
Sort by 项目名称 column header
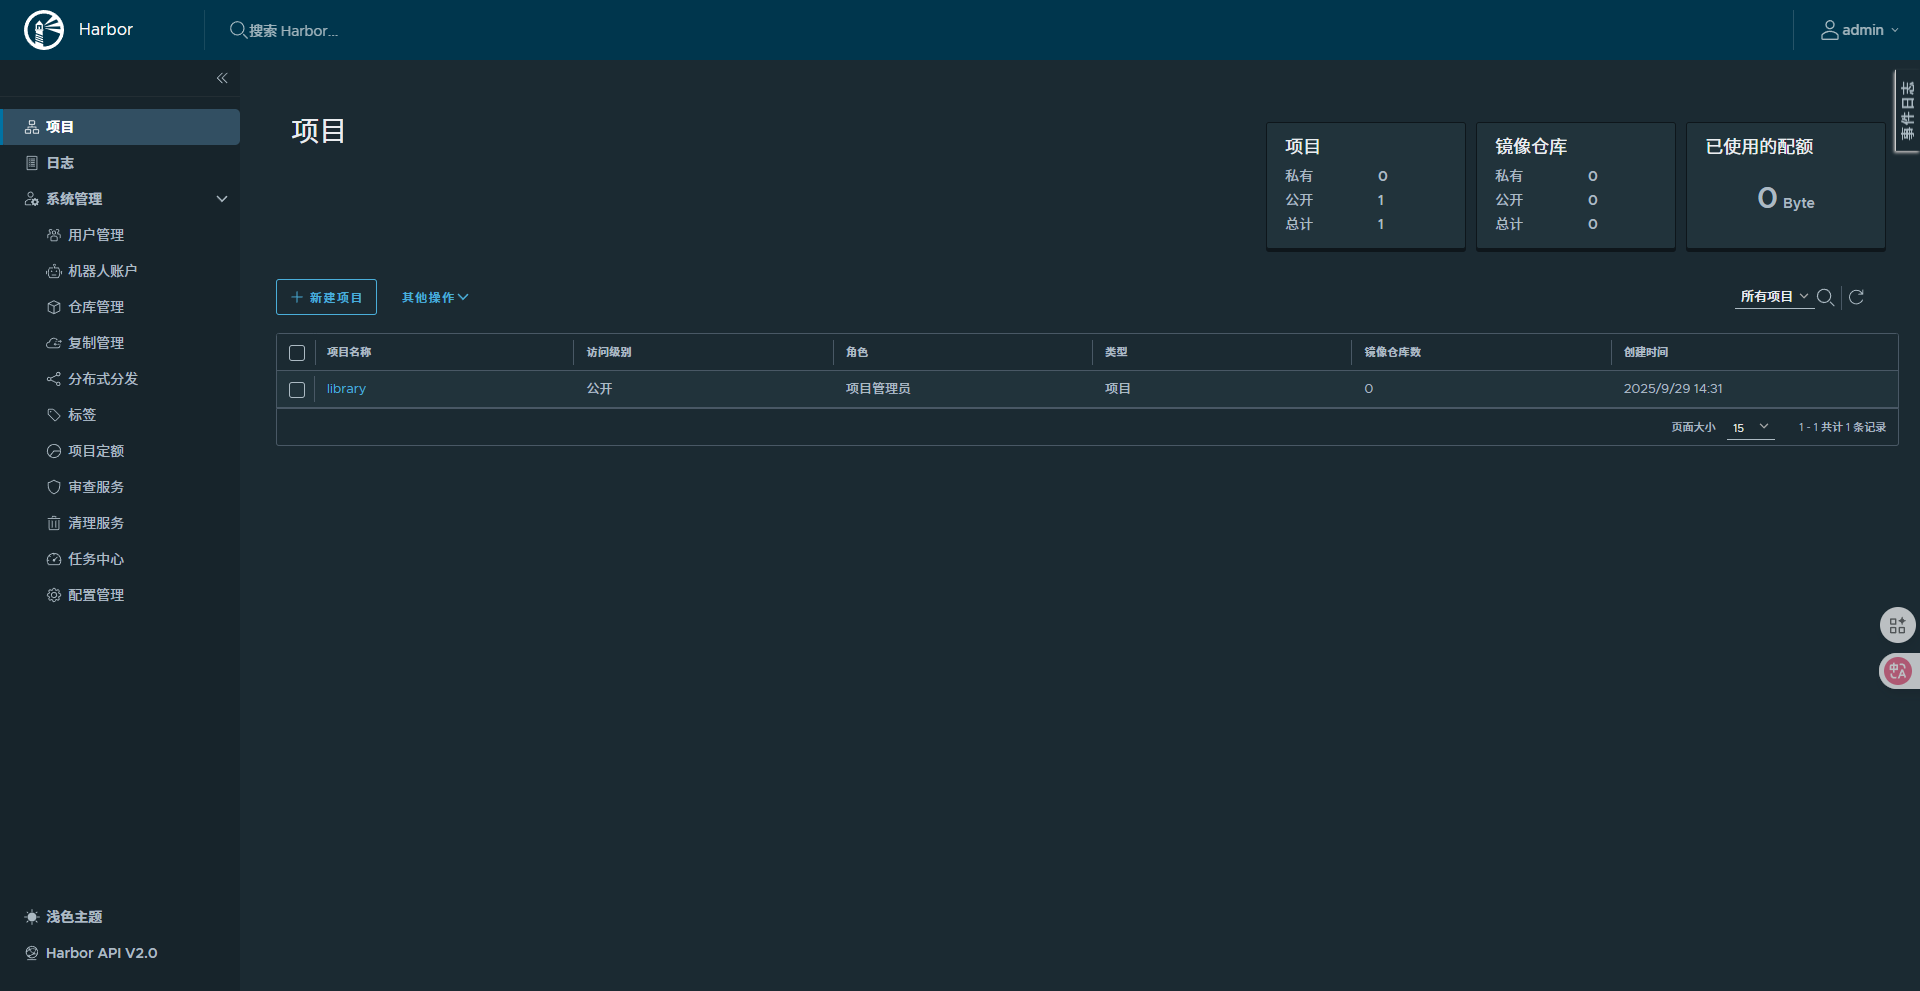(349, 352)
